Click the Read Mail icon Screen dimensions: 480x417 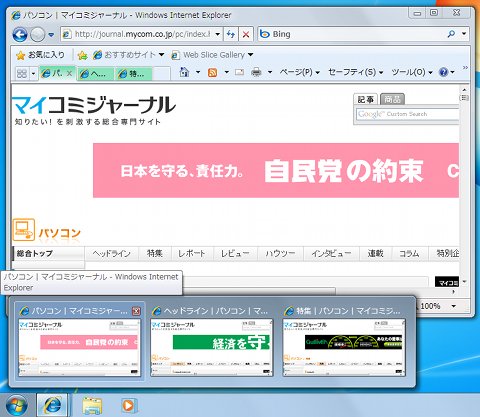coord(239,72)
